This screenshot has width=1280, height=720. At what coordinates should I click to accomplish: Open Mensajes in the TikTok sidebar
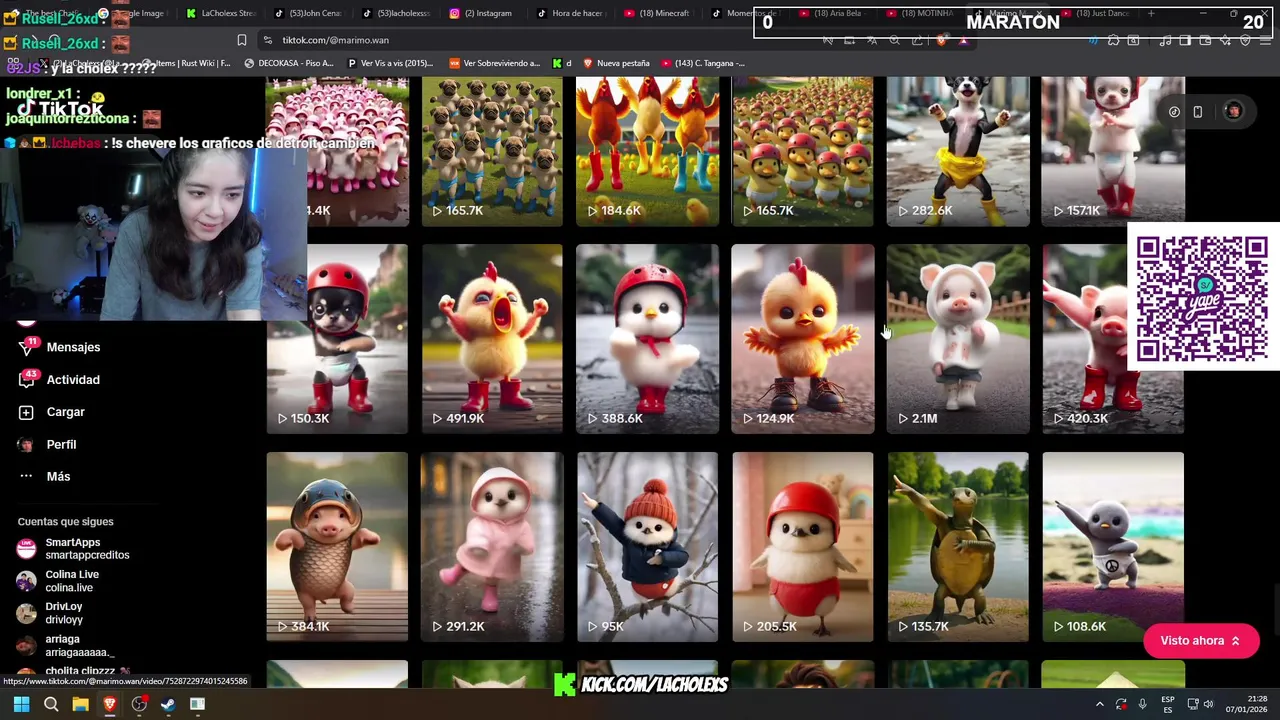click(x=60, y=347)
